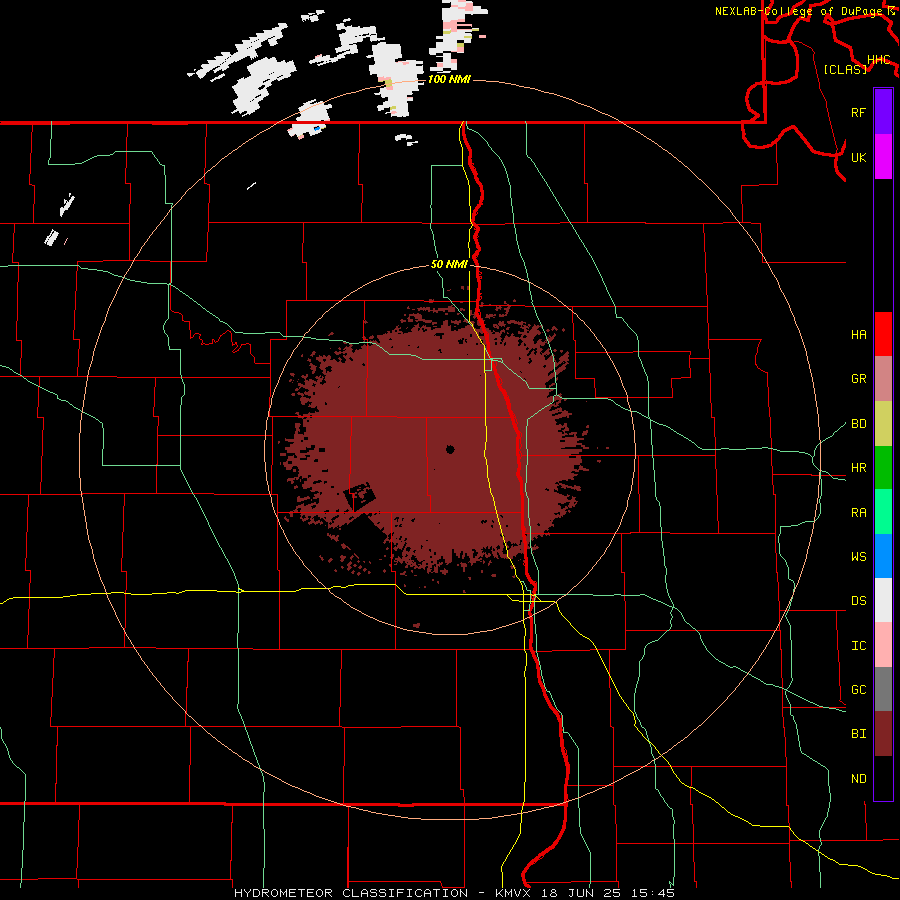Click the brown BI legend swatch
Viewport: 900px width, 900px height.
[883, 734]
